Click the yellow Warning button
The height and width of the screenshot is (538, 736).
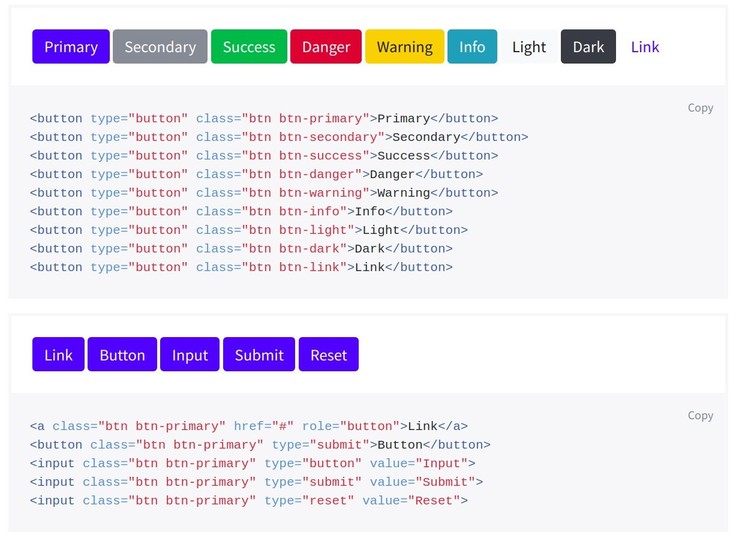click(404, 47)
